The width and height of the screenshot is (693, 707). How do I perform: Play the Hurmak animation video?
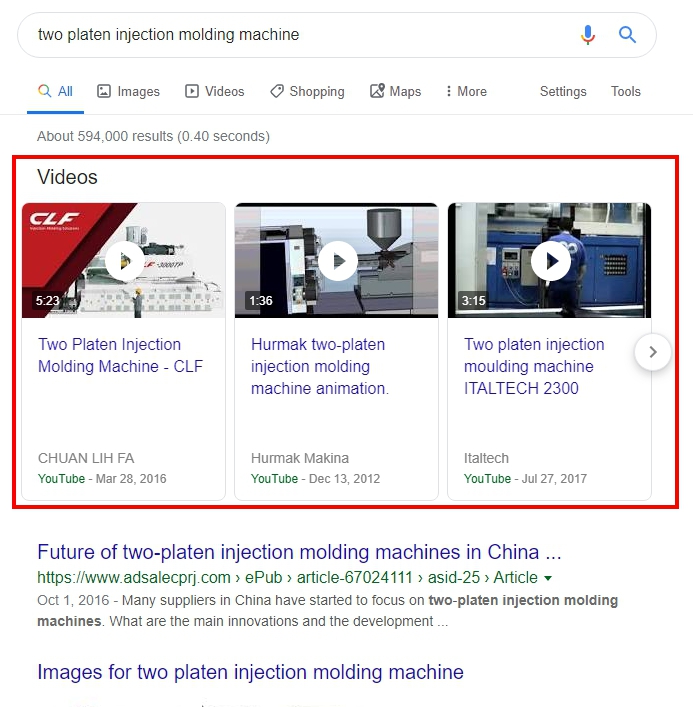click(x=338, y=261)
